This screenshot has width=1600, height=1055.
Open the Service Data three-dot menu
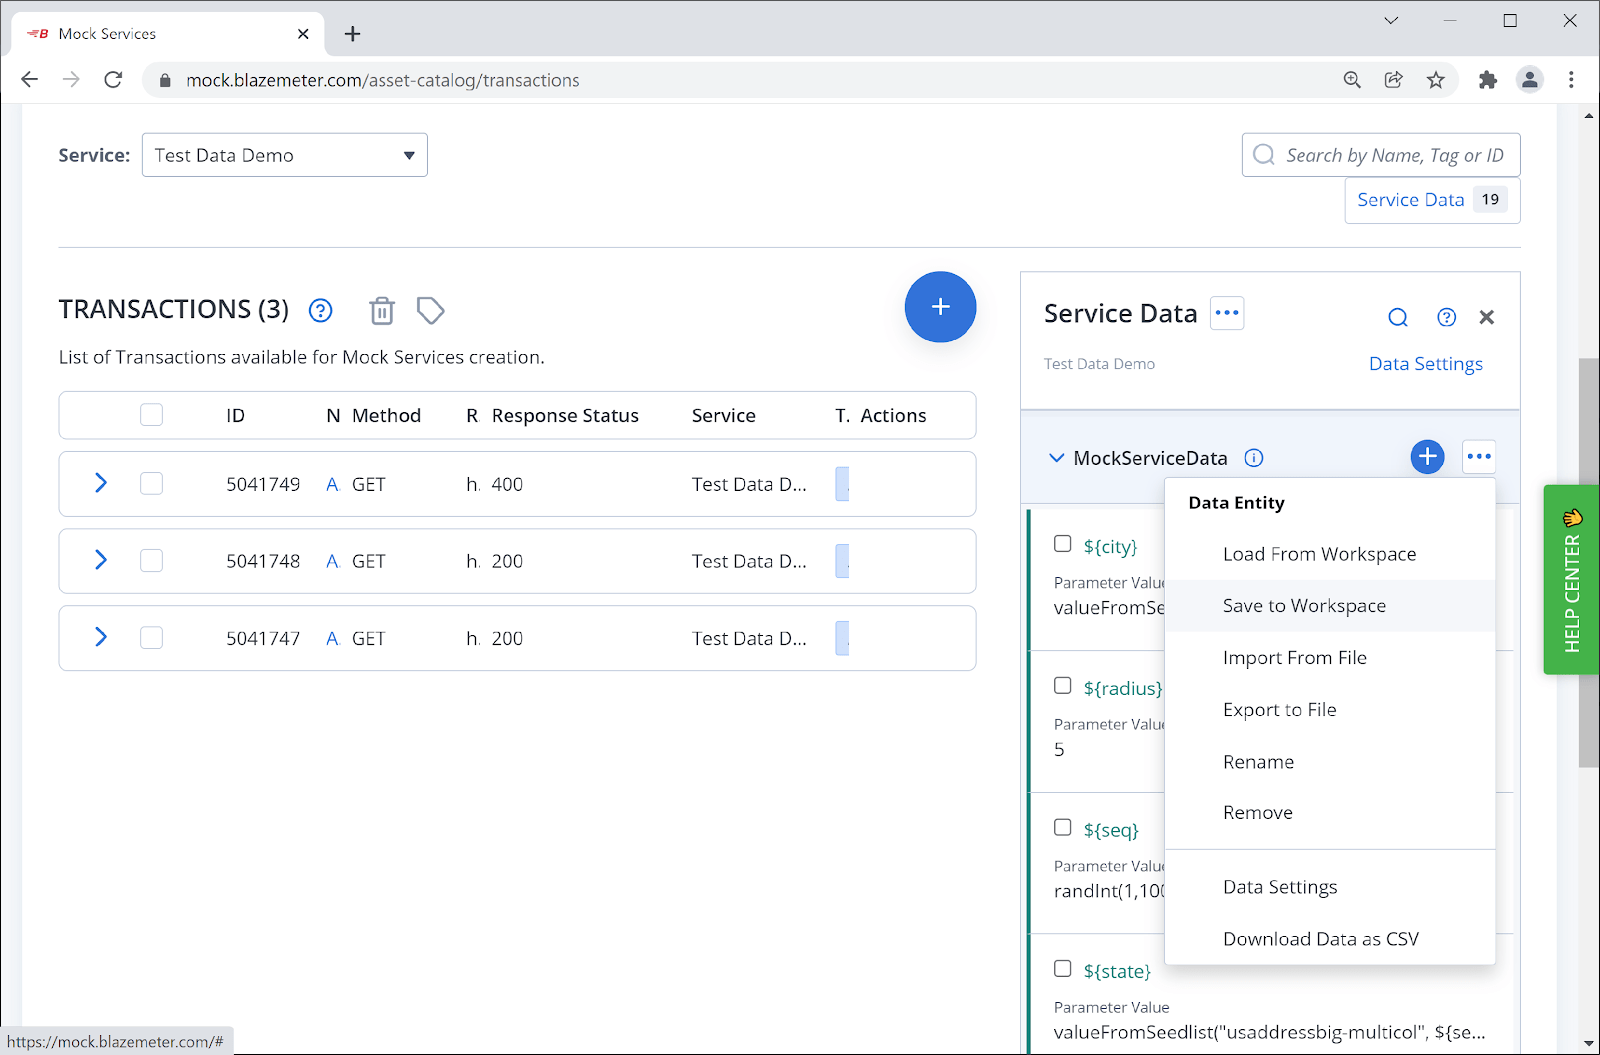[x=1226, y=313]
